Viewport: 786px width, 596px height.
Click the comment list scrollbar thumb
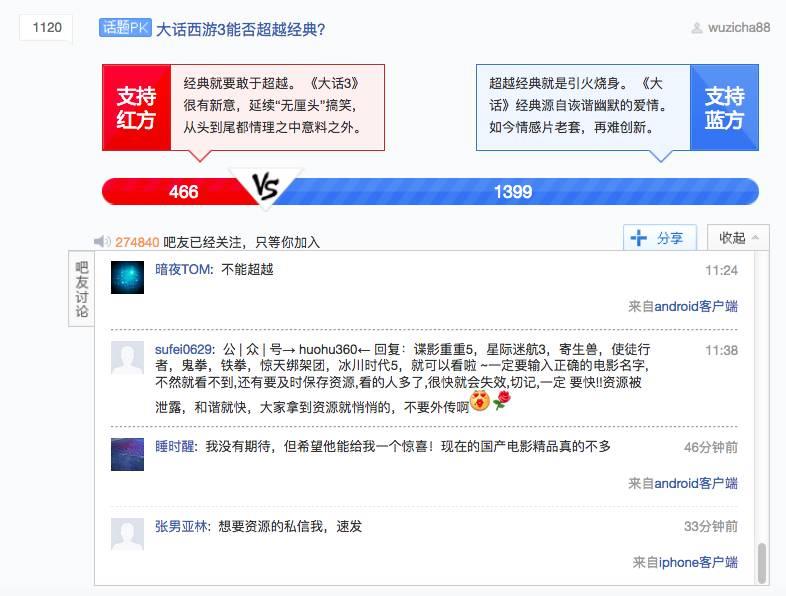point(762,563)
